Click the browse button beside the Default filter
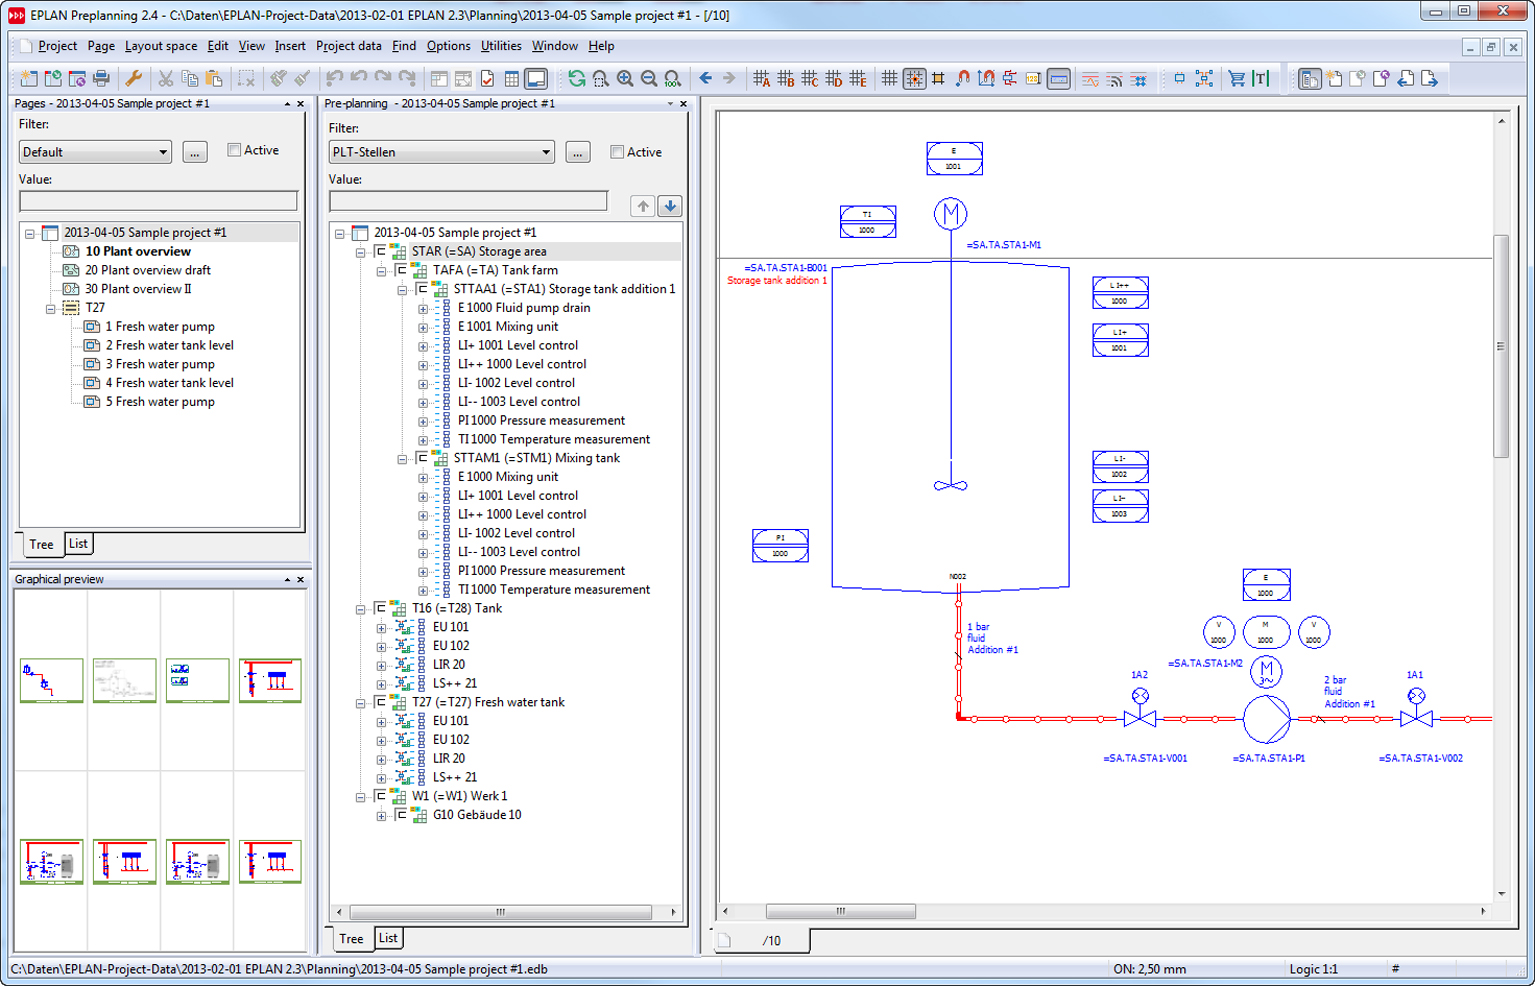The width and height of the screenshot is (1535, 986). [x=194, y=151]
